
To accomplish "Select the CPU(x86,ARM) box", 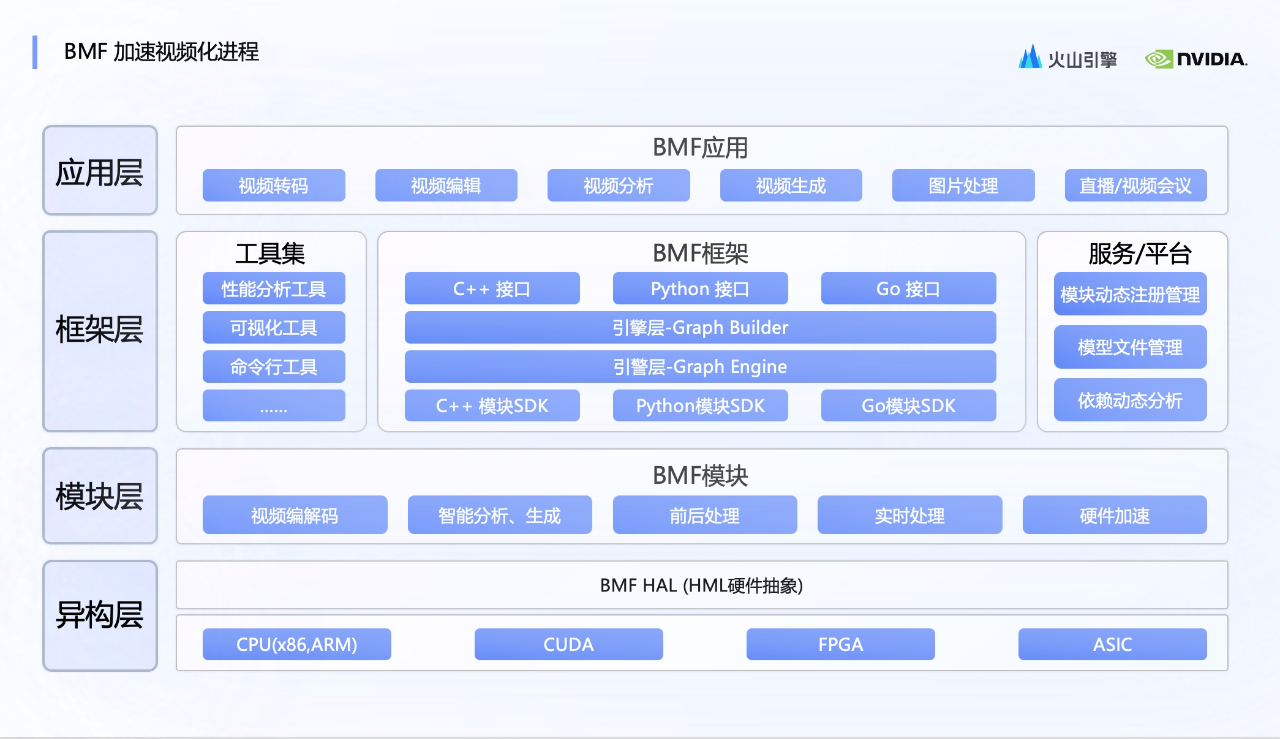I will 297,644.
